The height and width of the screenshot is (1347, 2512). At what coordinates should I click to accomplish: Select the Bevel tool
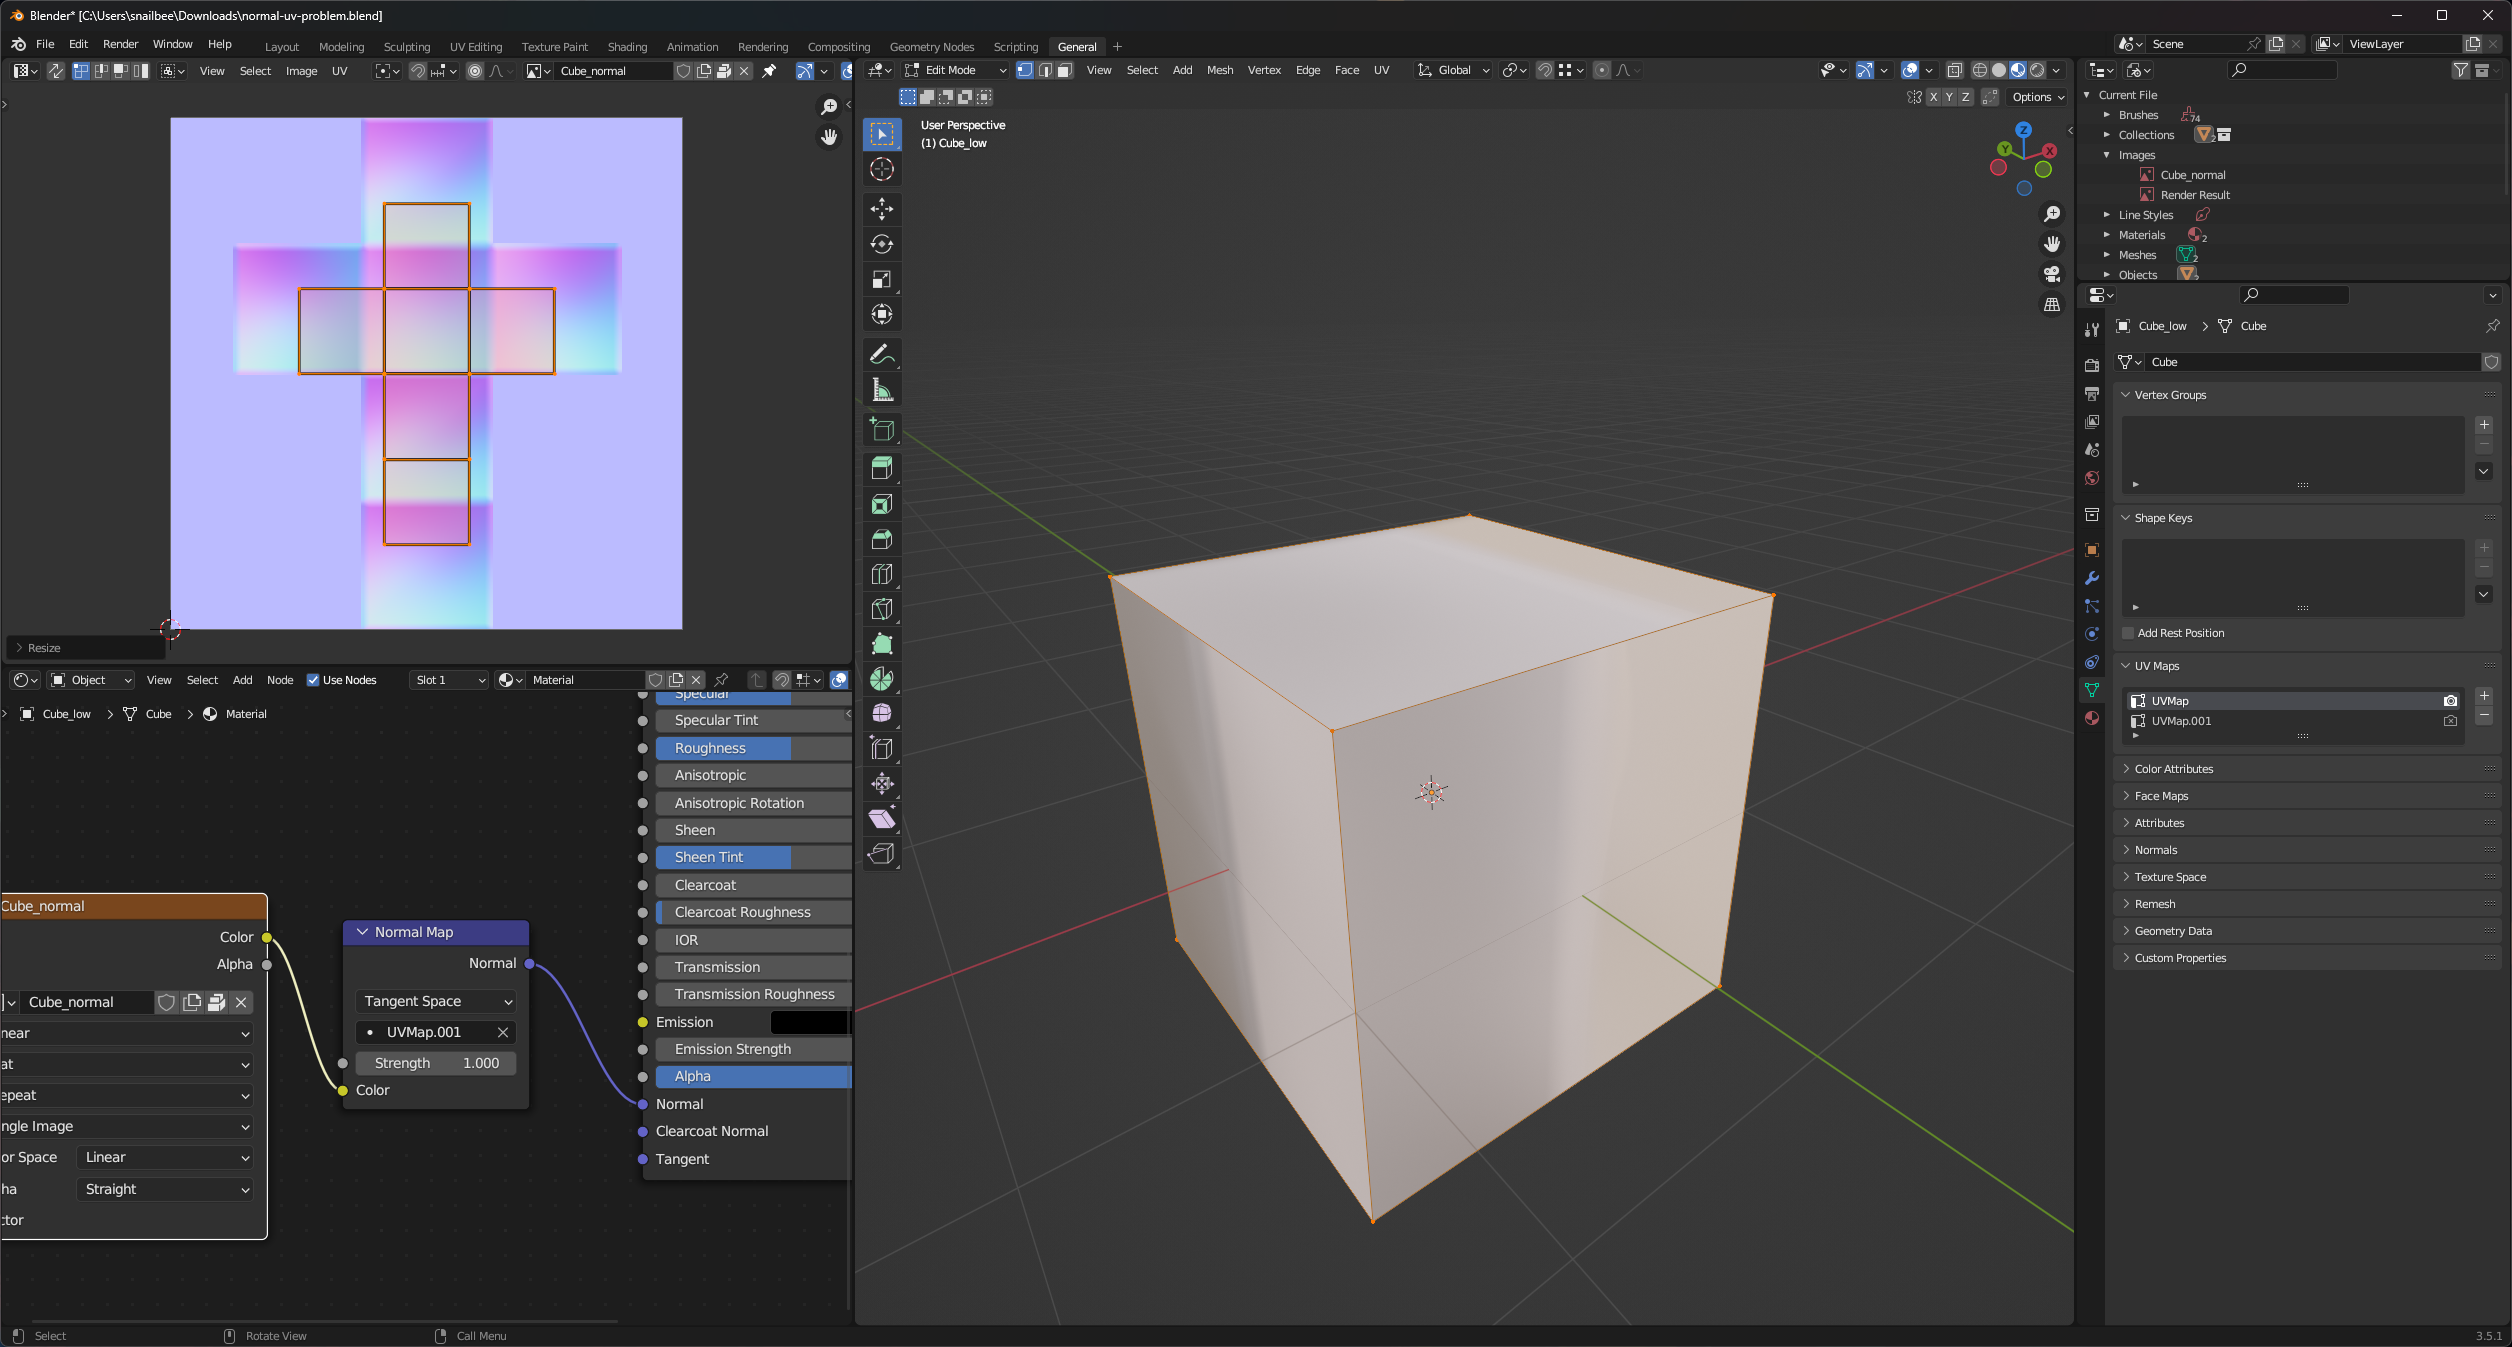(882, 539)
